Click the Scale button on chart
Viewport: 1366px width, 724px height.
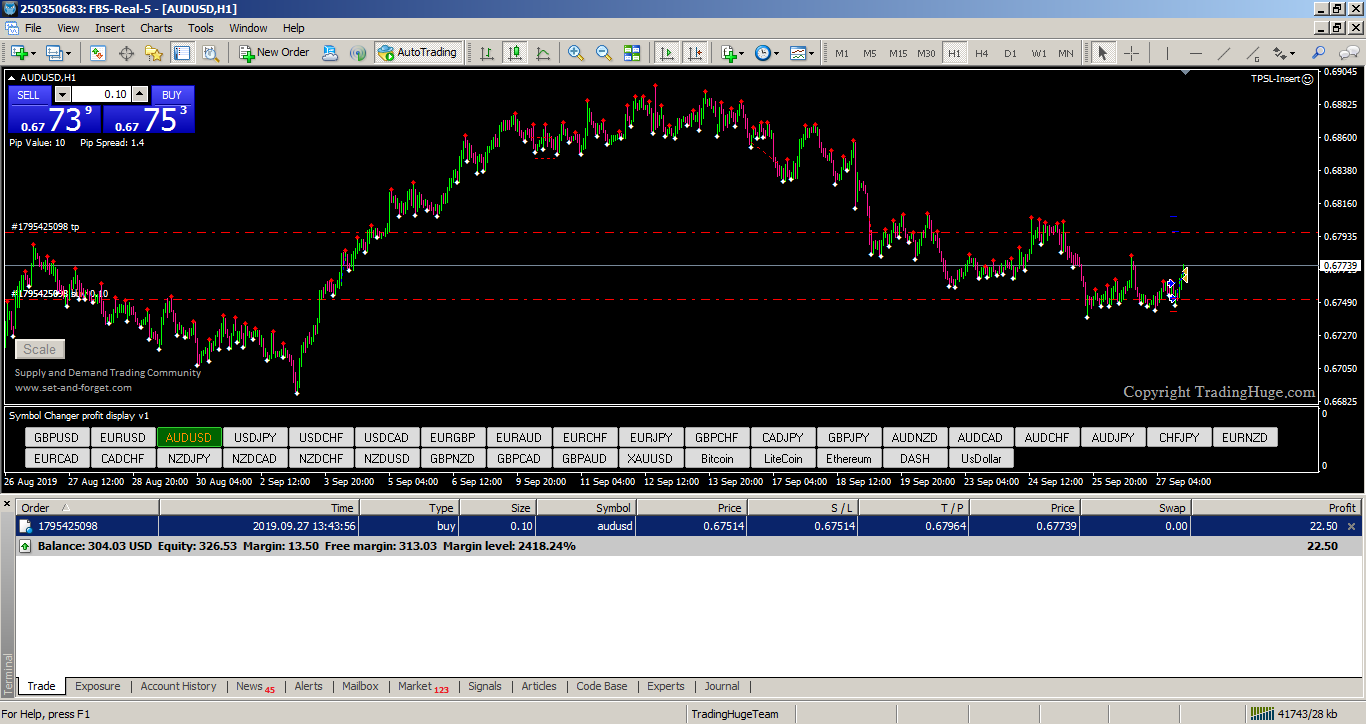40,349
